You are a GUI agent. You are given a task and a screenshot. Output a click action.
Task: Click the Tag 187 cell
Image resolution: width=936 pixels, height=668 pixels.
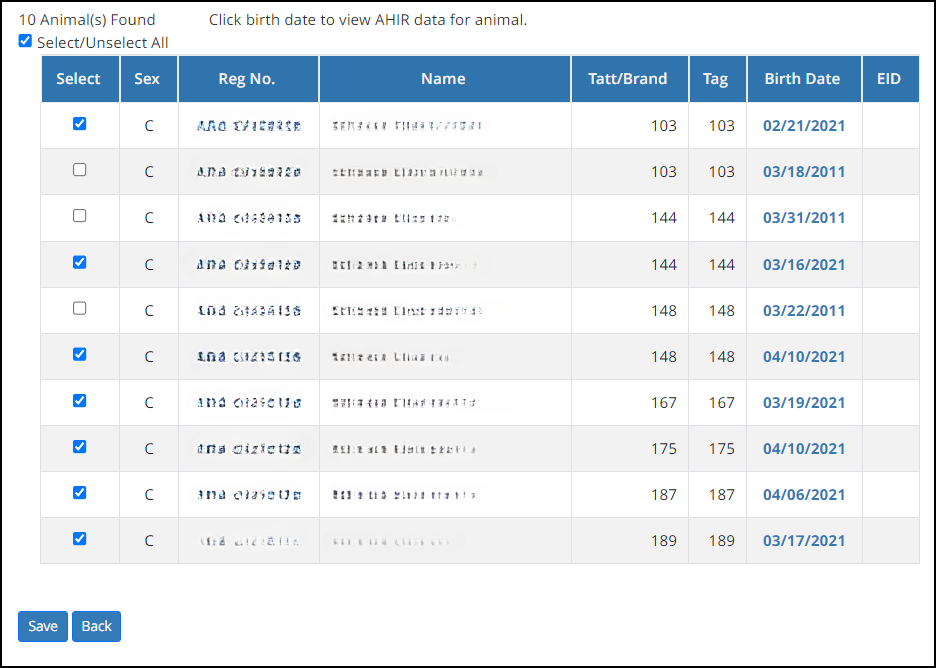point(718,495)
